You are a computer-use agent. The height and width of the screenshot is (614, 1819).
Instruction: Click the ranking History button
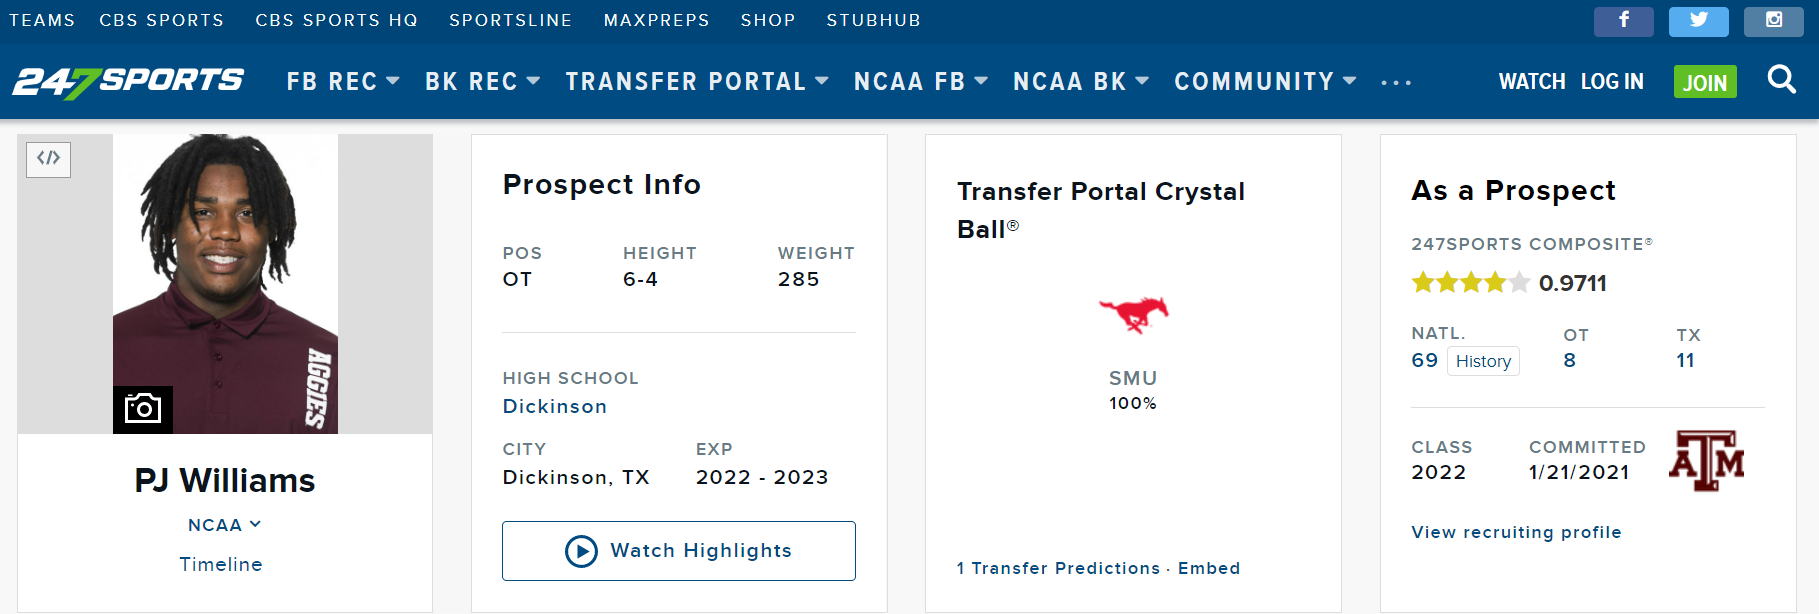1483,361
